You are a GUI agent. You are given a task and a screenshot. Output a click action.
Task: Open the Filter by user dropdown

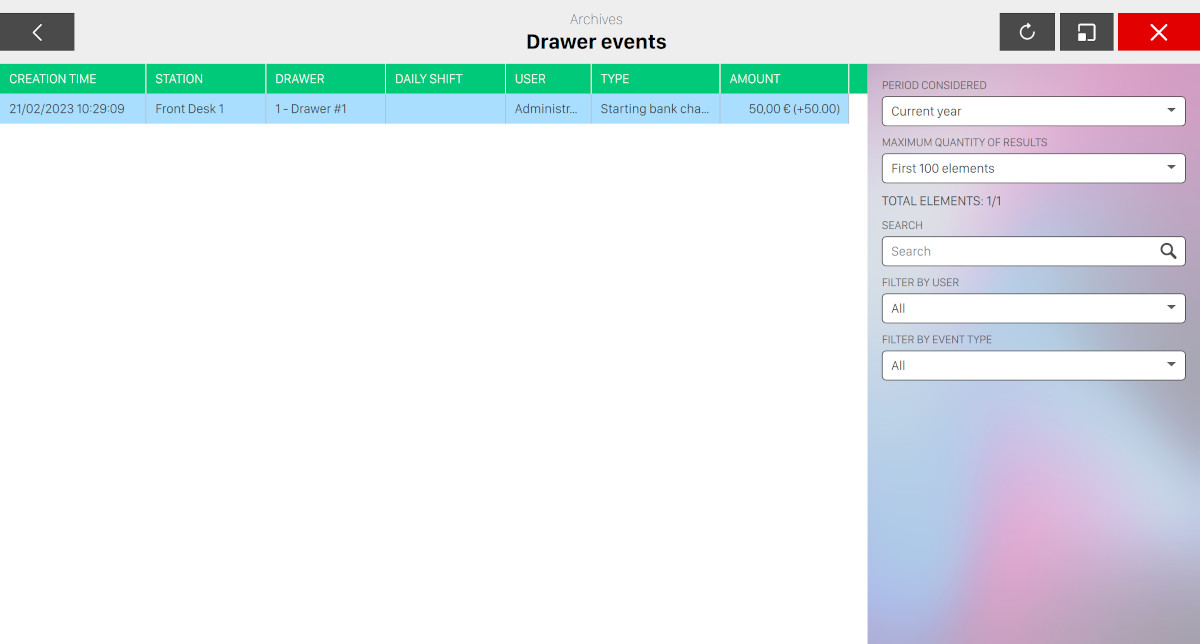(1033, 308)
